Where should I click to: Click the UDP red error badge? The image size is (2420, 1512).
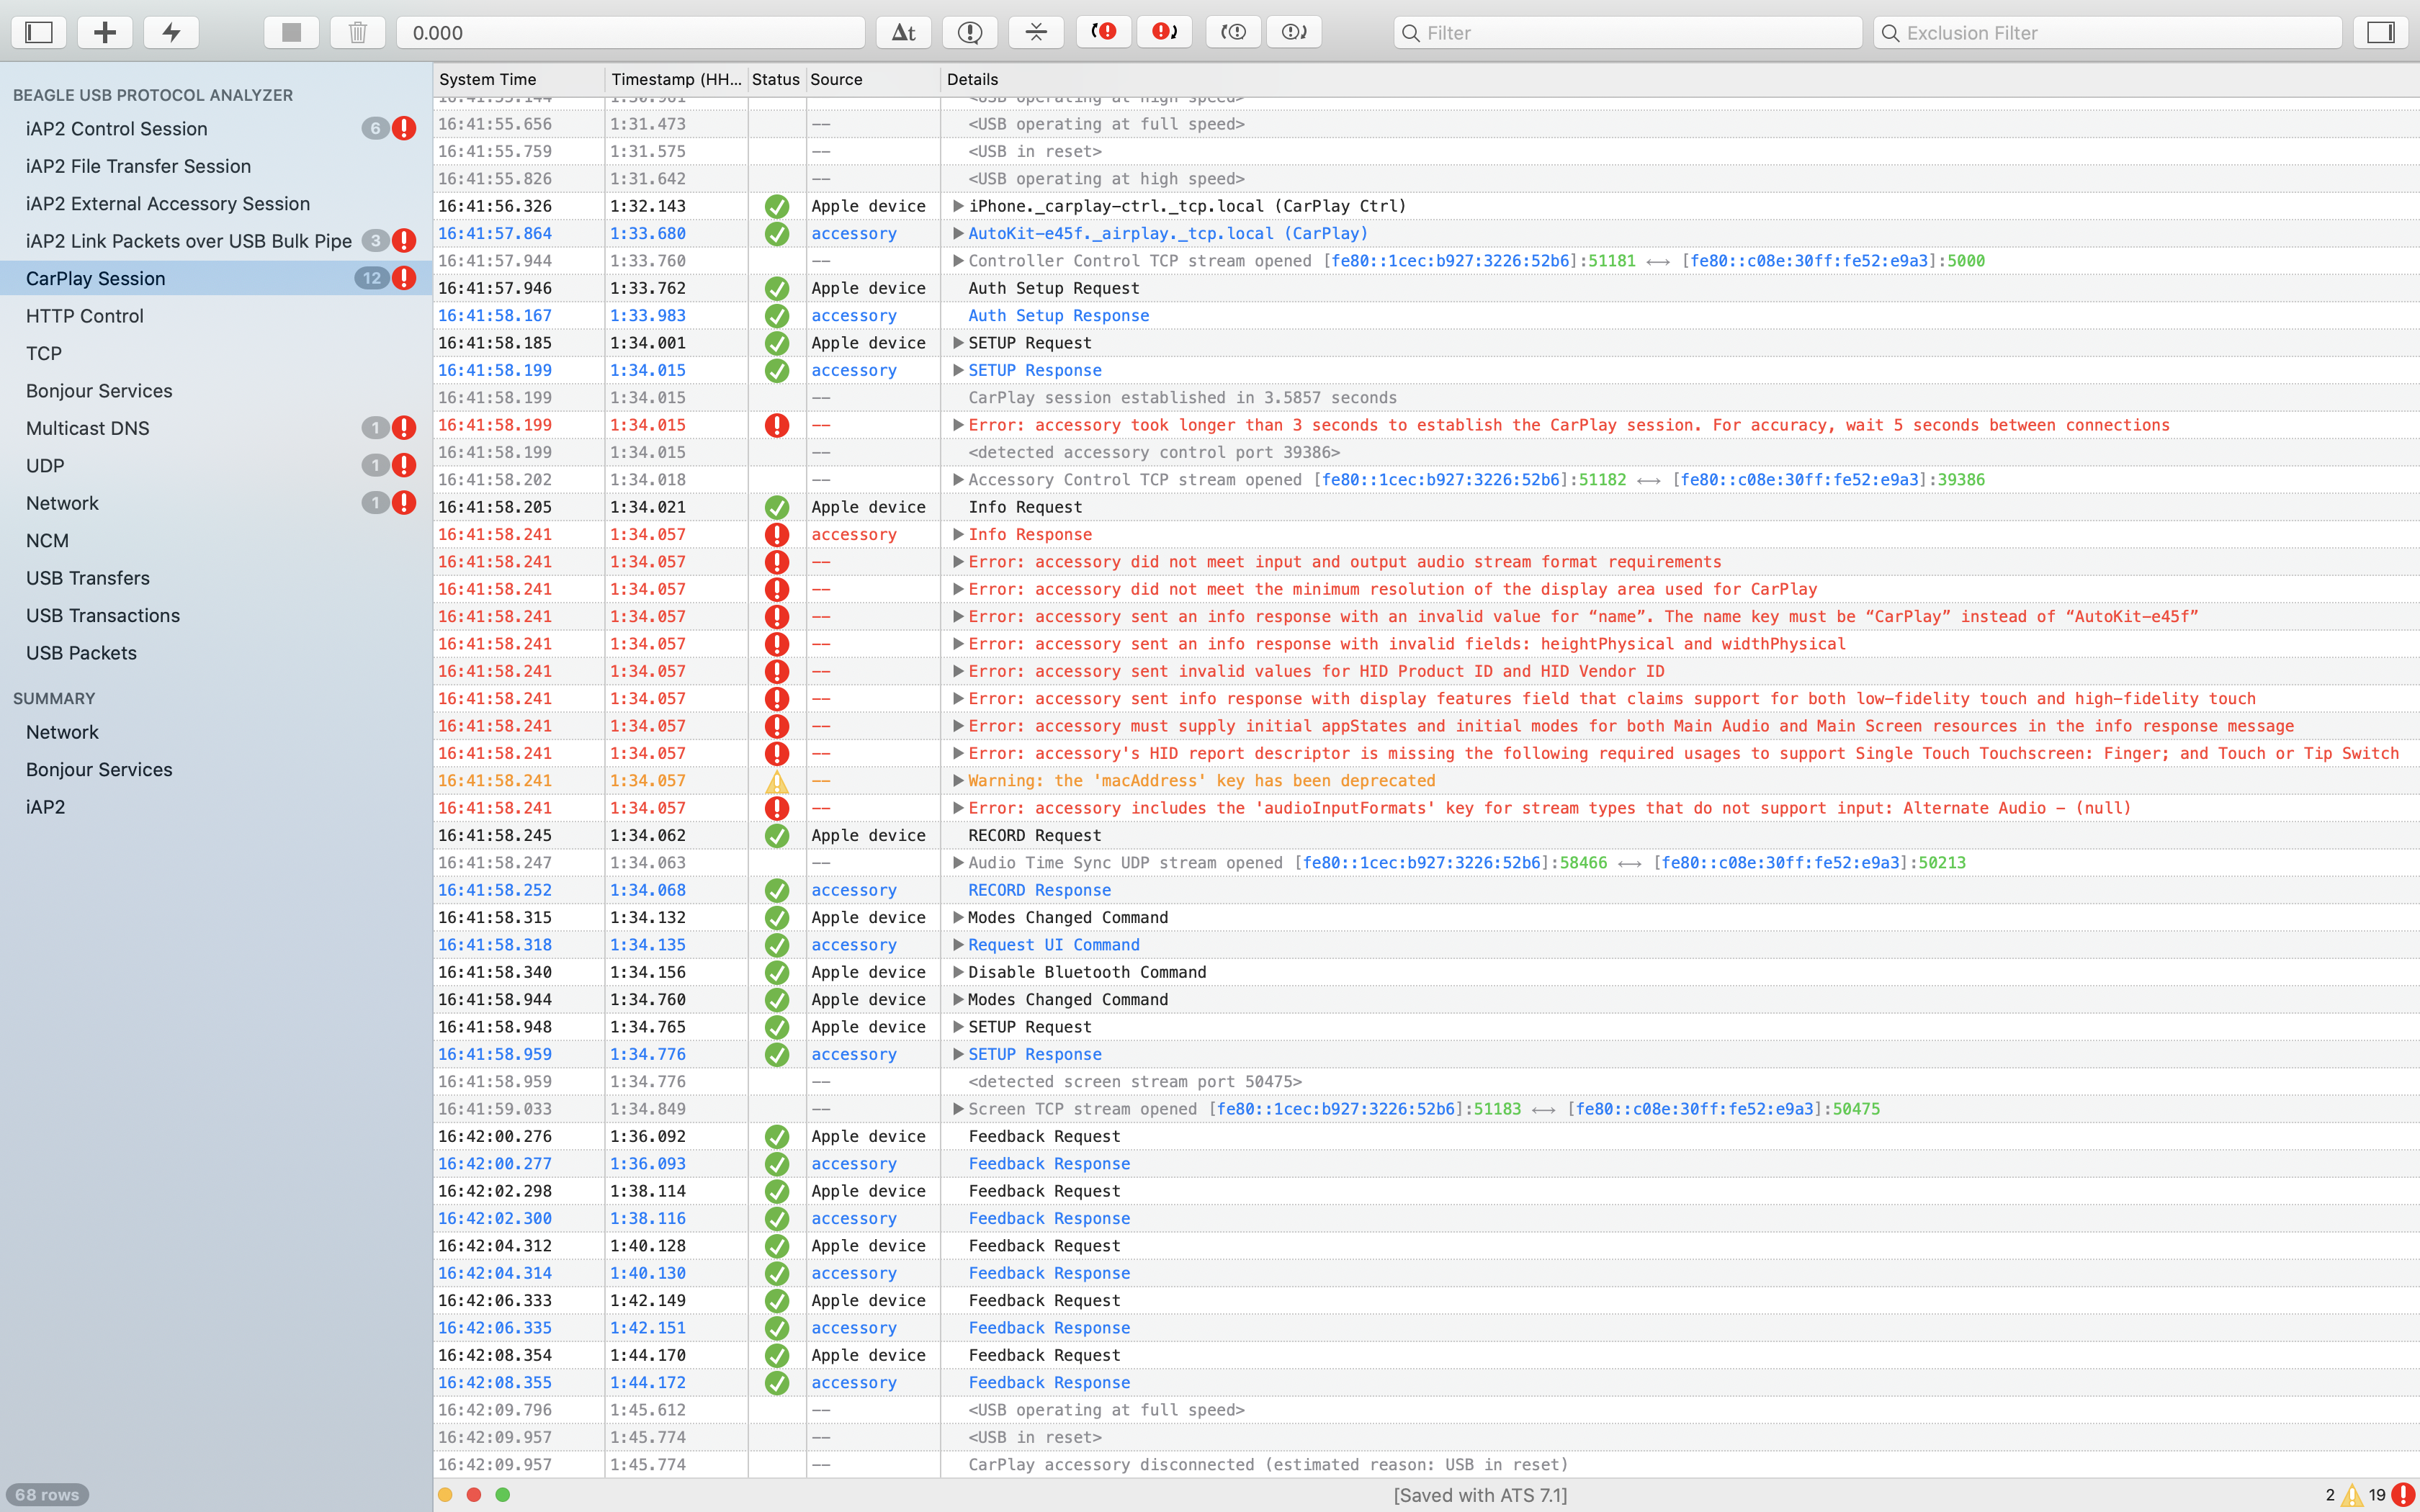point(404,465)
